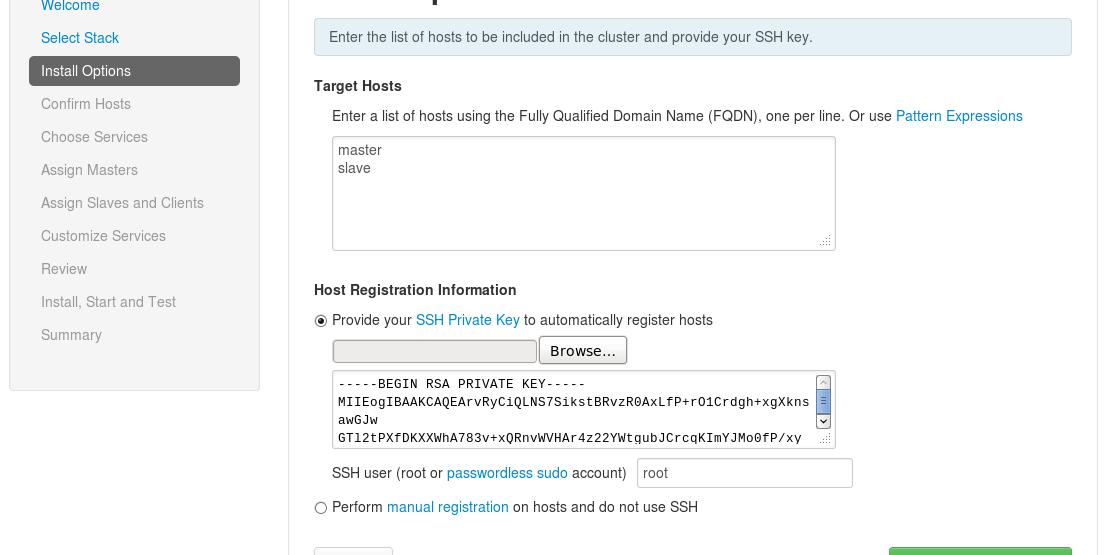Choose the 'Perform manual registration' radio option
Image resolution: width=1111 pixels, height=555 pixels.
(x=321, y=508)
